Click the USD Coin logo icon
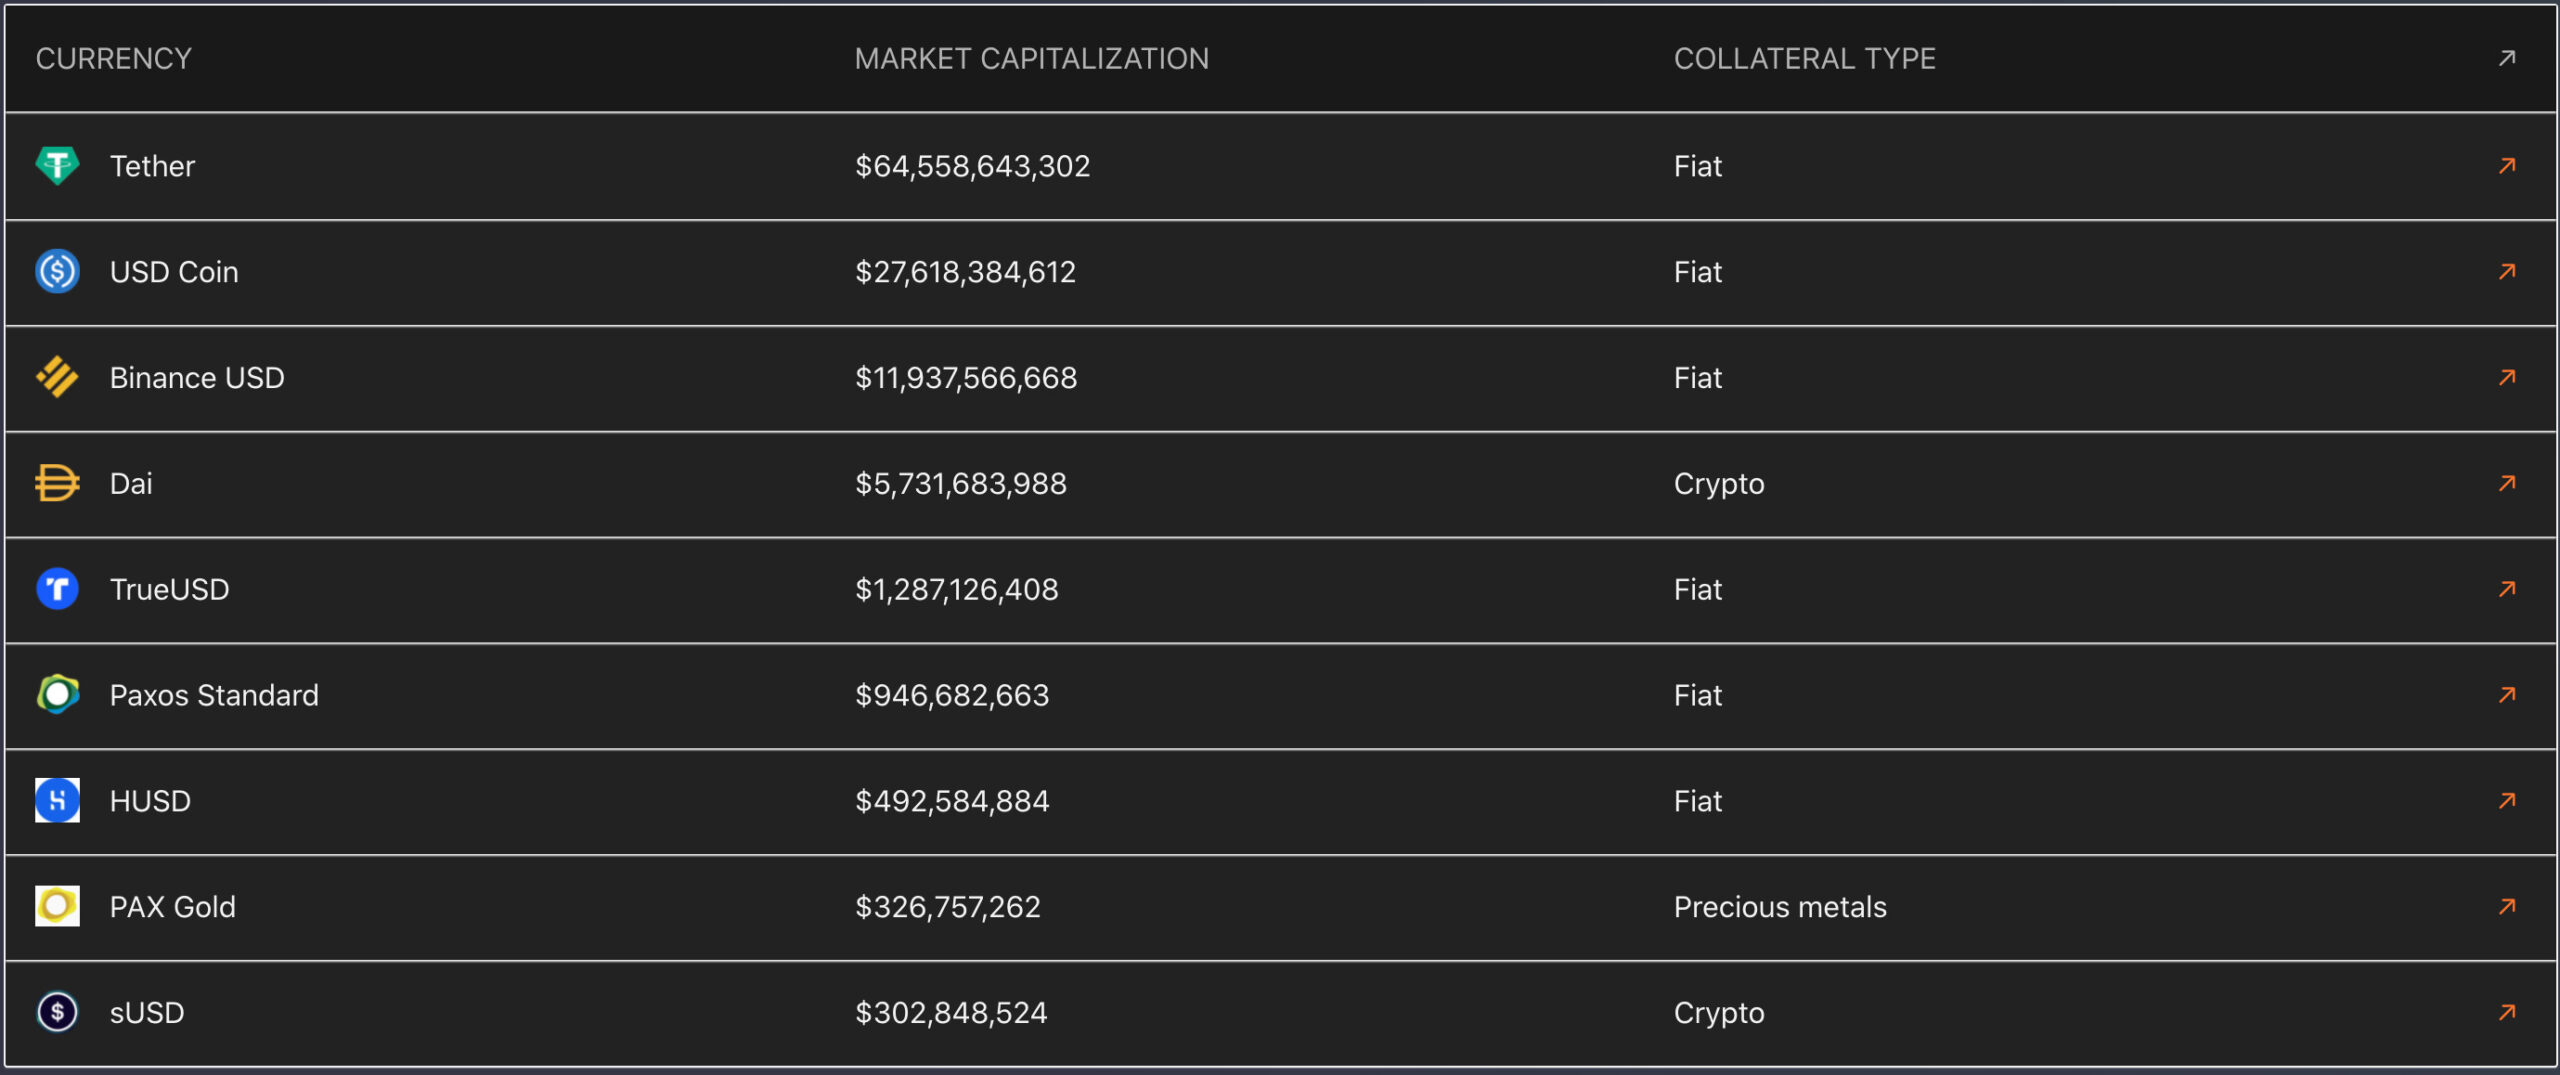Viewport: 2560px width, 1075px height. pos(57,271)
